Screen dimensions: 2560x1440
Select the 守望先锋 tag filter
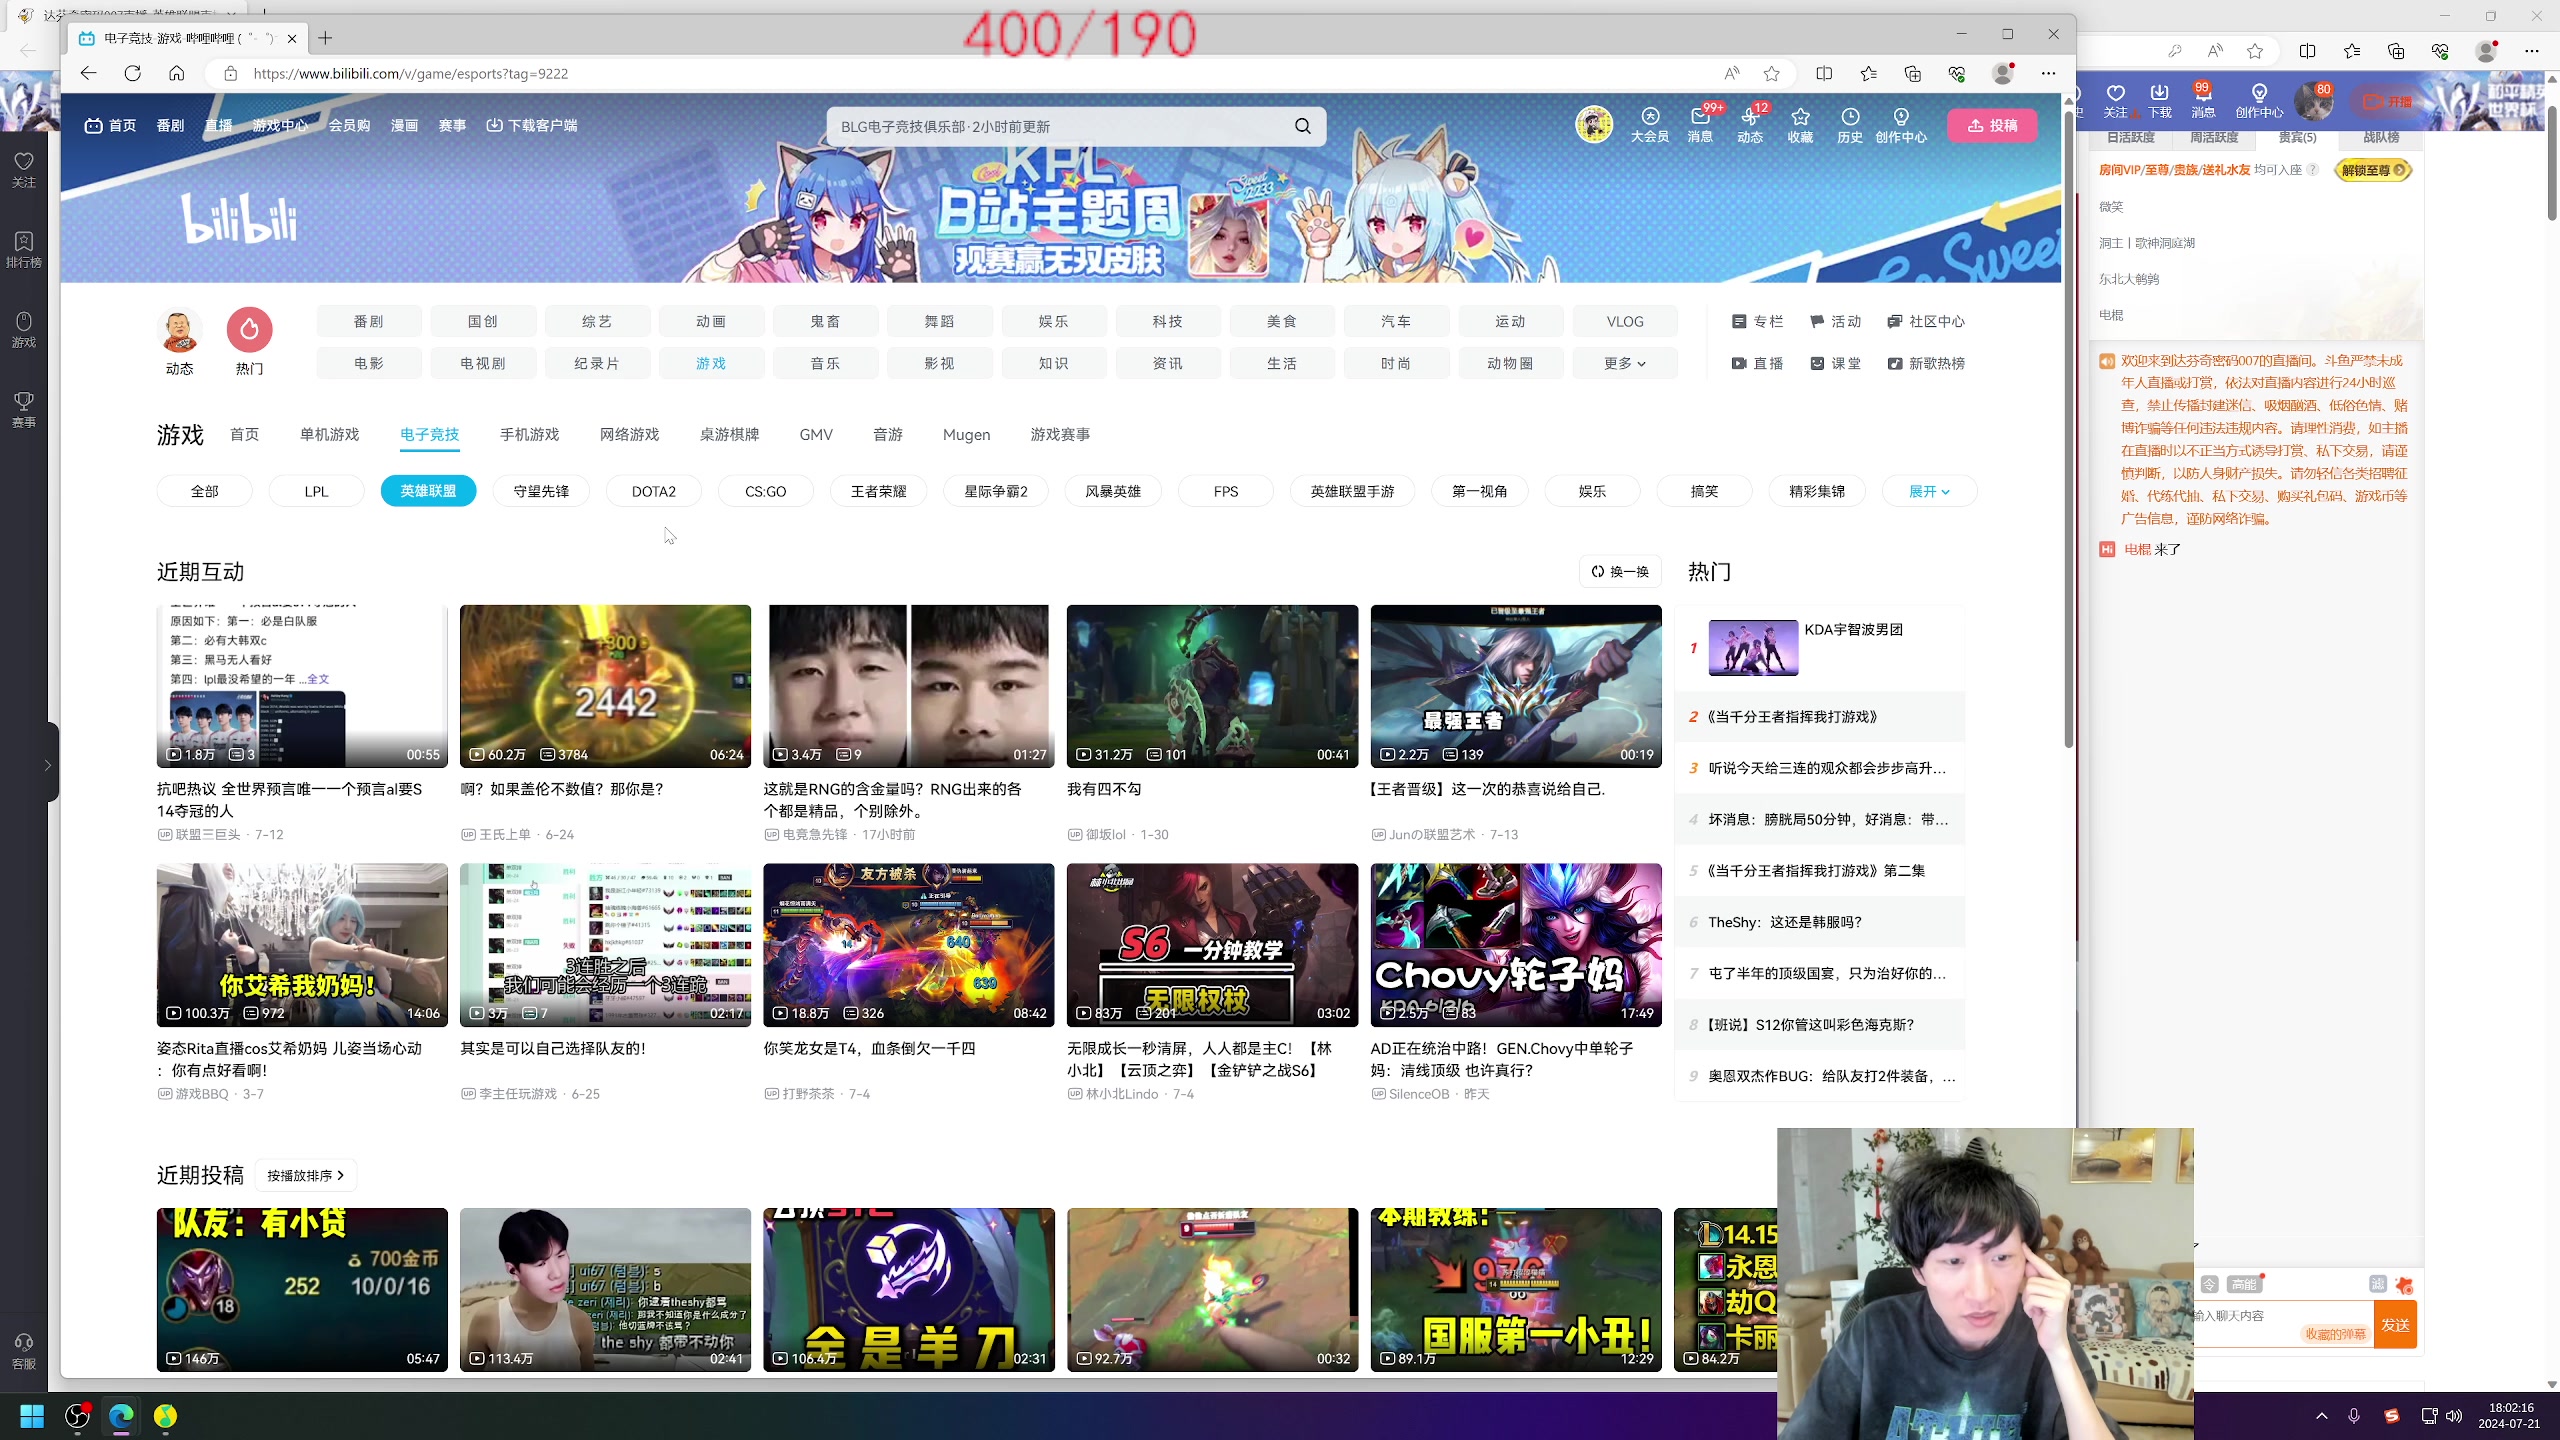click(541, 491)
